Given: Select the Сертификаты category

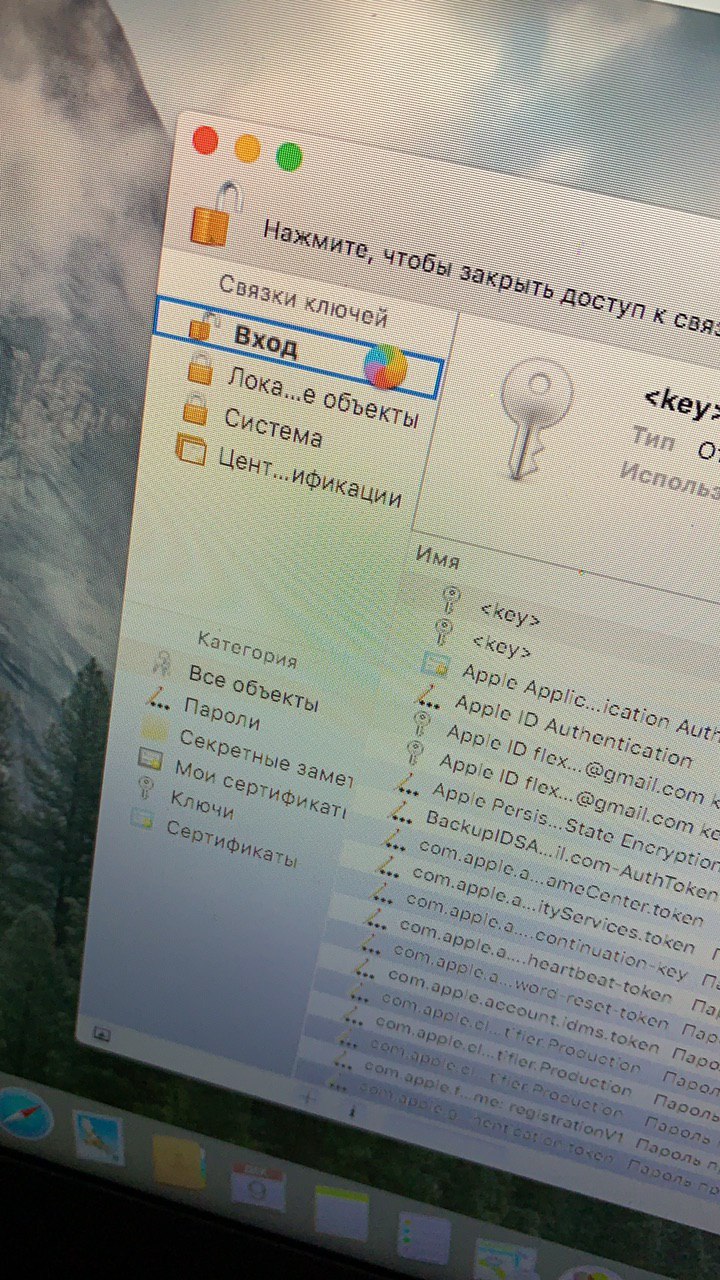Looking at the screenshot, I should coord(231,844).
